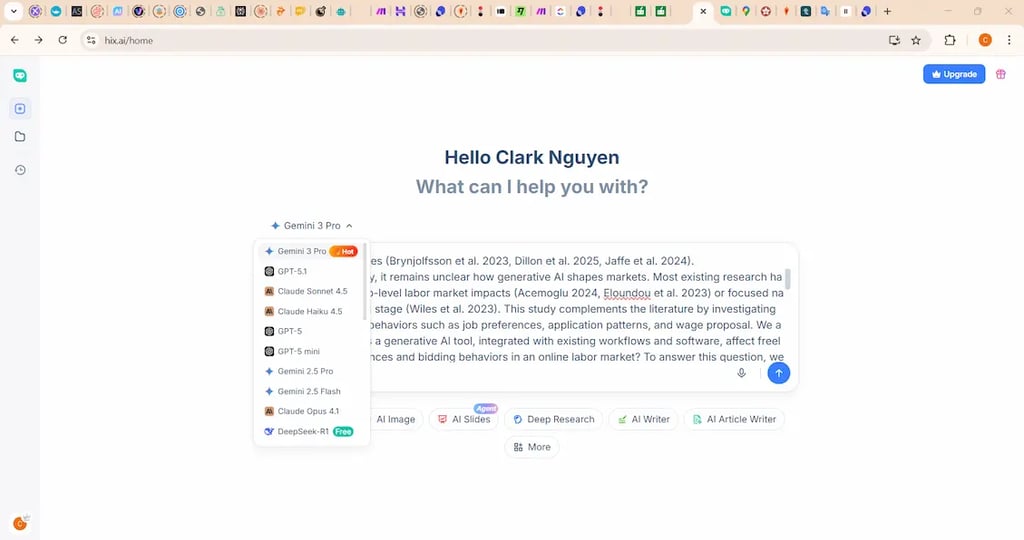Open tab search dropdown arrow
Screen dimensions: 1024x540
point(14,11)
